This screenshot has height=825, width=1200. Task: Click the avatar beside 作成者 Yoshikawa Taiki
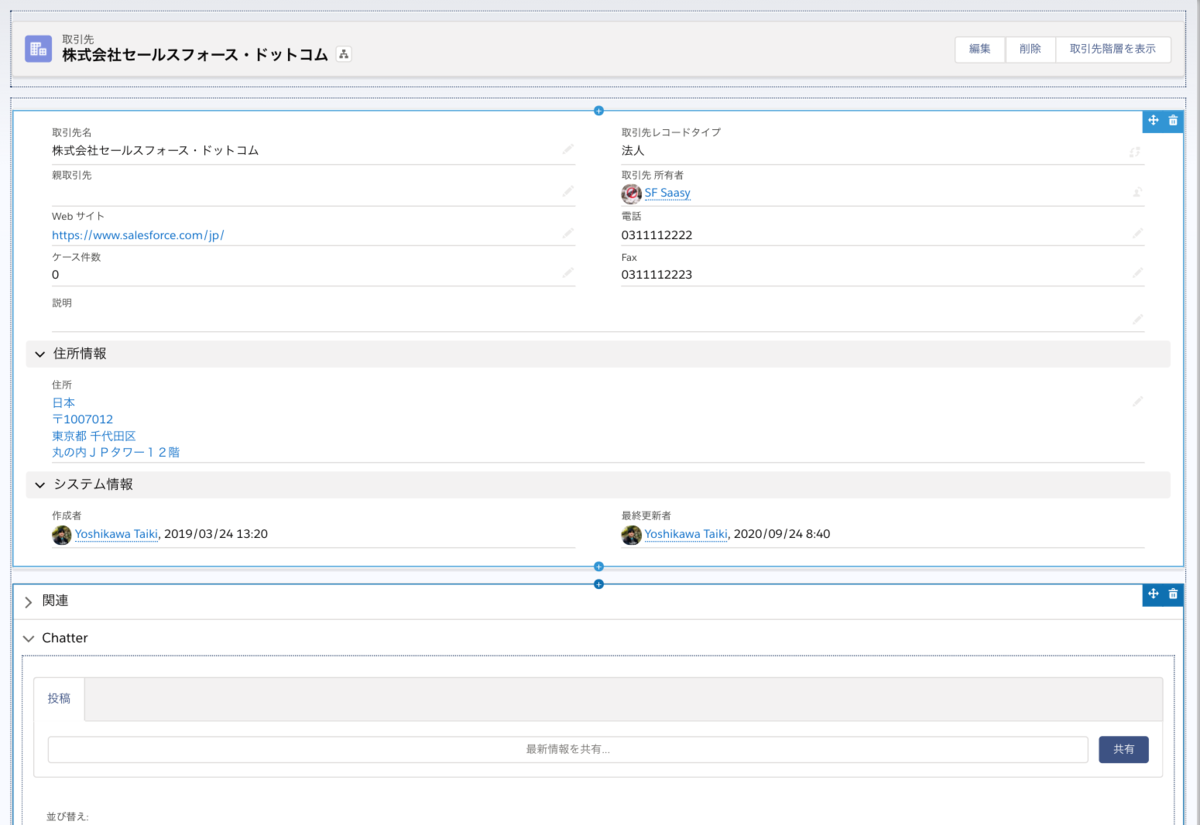click(x=62, y=535)
